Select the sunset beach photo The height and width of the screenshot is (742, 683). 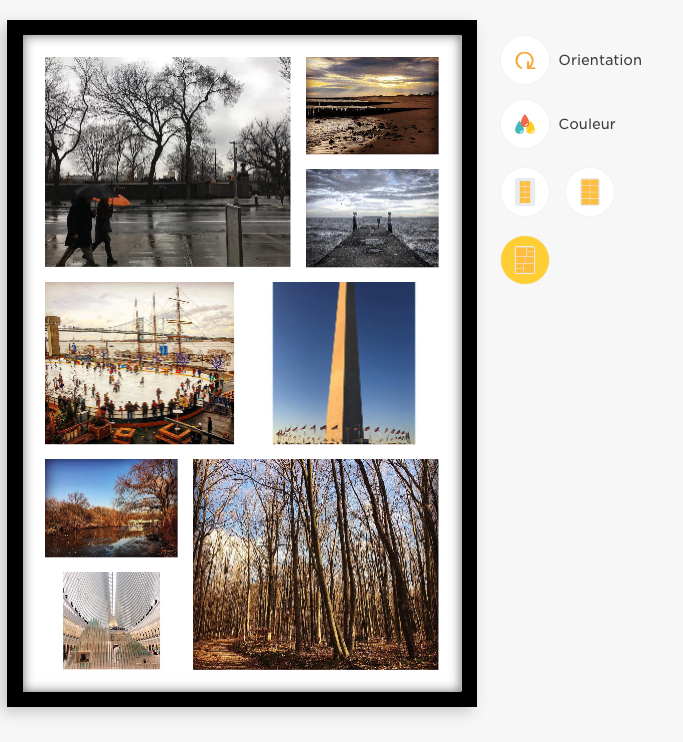372,106
